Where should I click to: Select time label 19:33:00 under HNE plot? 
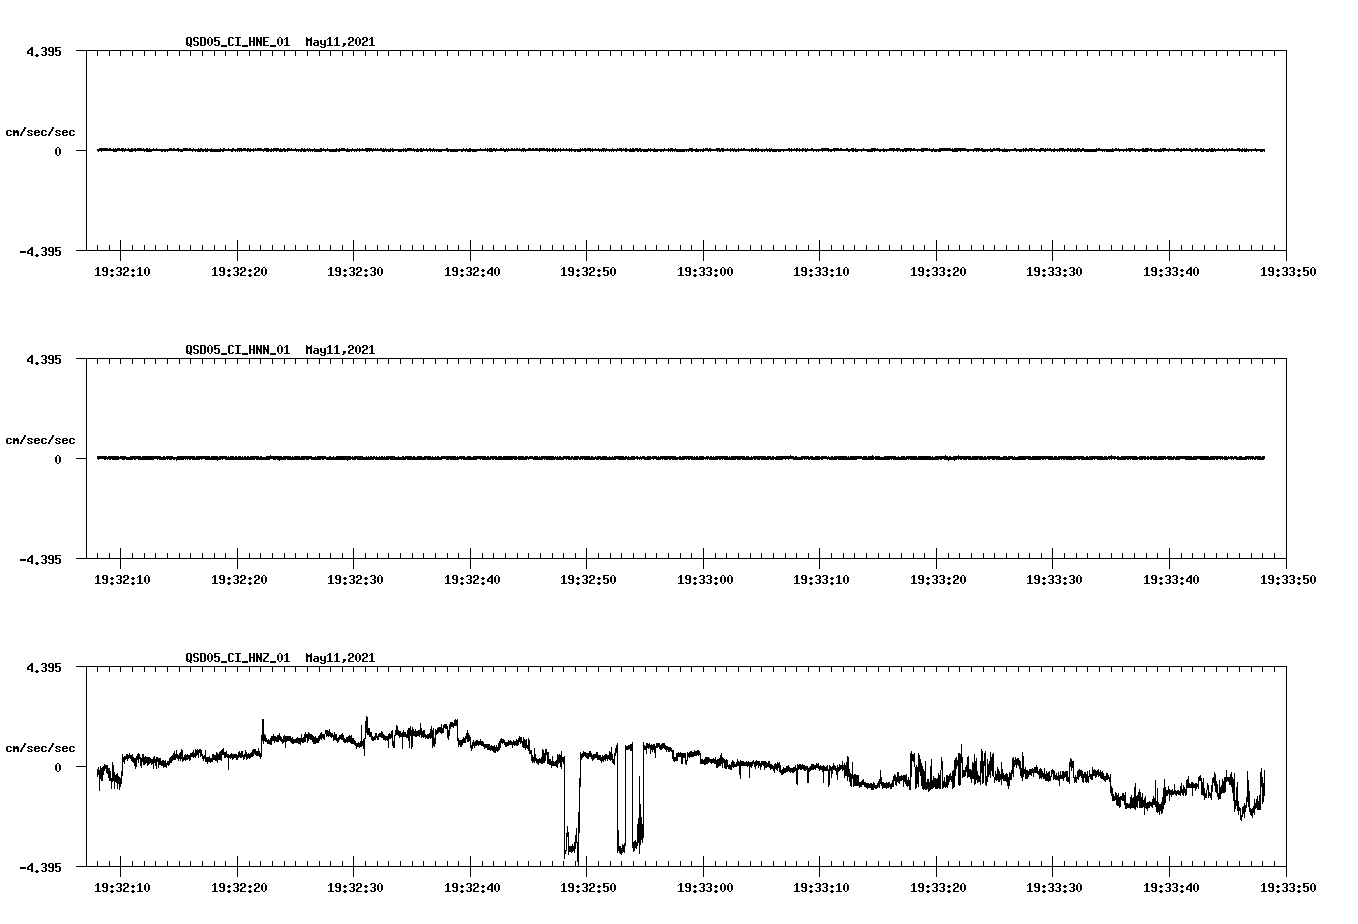click(x=705, y=272)
